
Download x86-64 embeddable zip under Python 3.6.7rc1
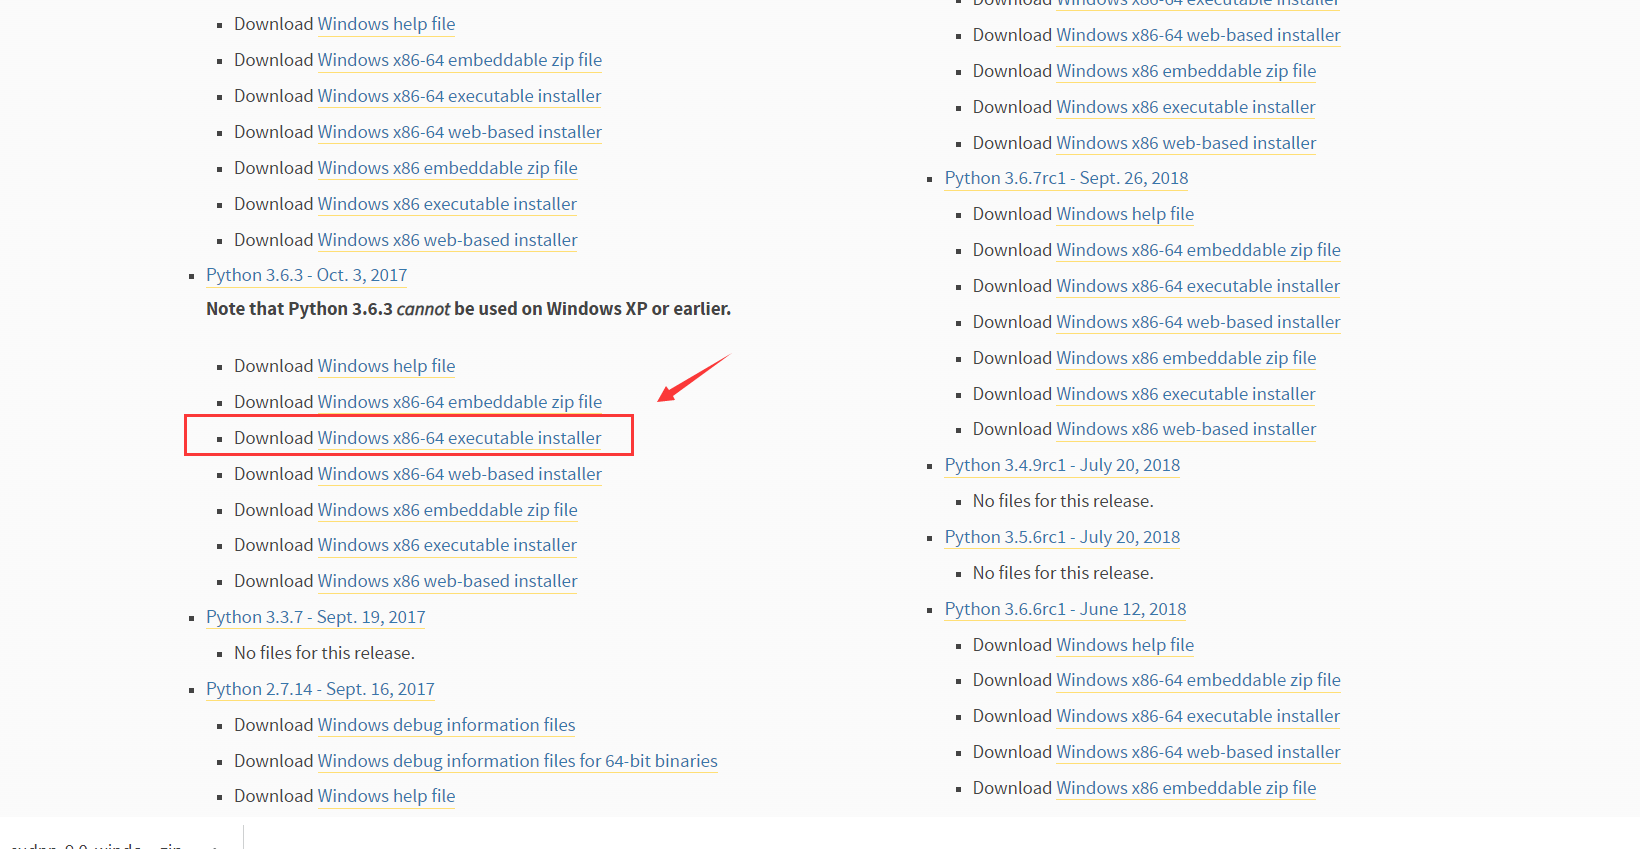(x=1199, y=250)
